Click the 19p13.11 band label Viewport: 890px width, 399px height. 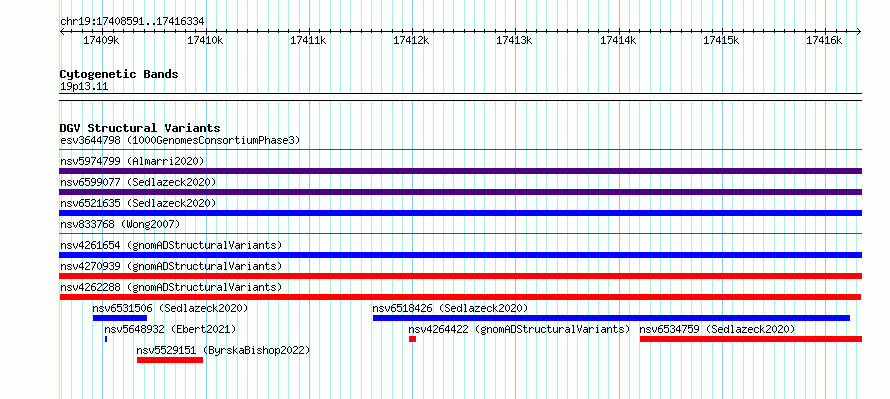click(x=84, y=87)
